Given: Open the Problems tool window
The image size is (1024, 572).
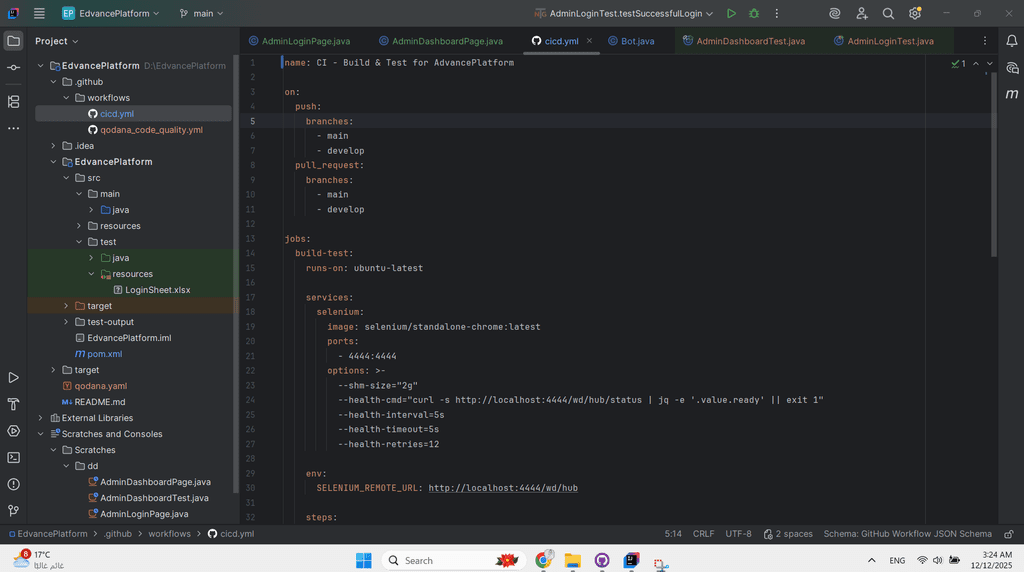Looking at the screenshot, I should (13, 484).
